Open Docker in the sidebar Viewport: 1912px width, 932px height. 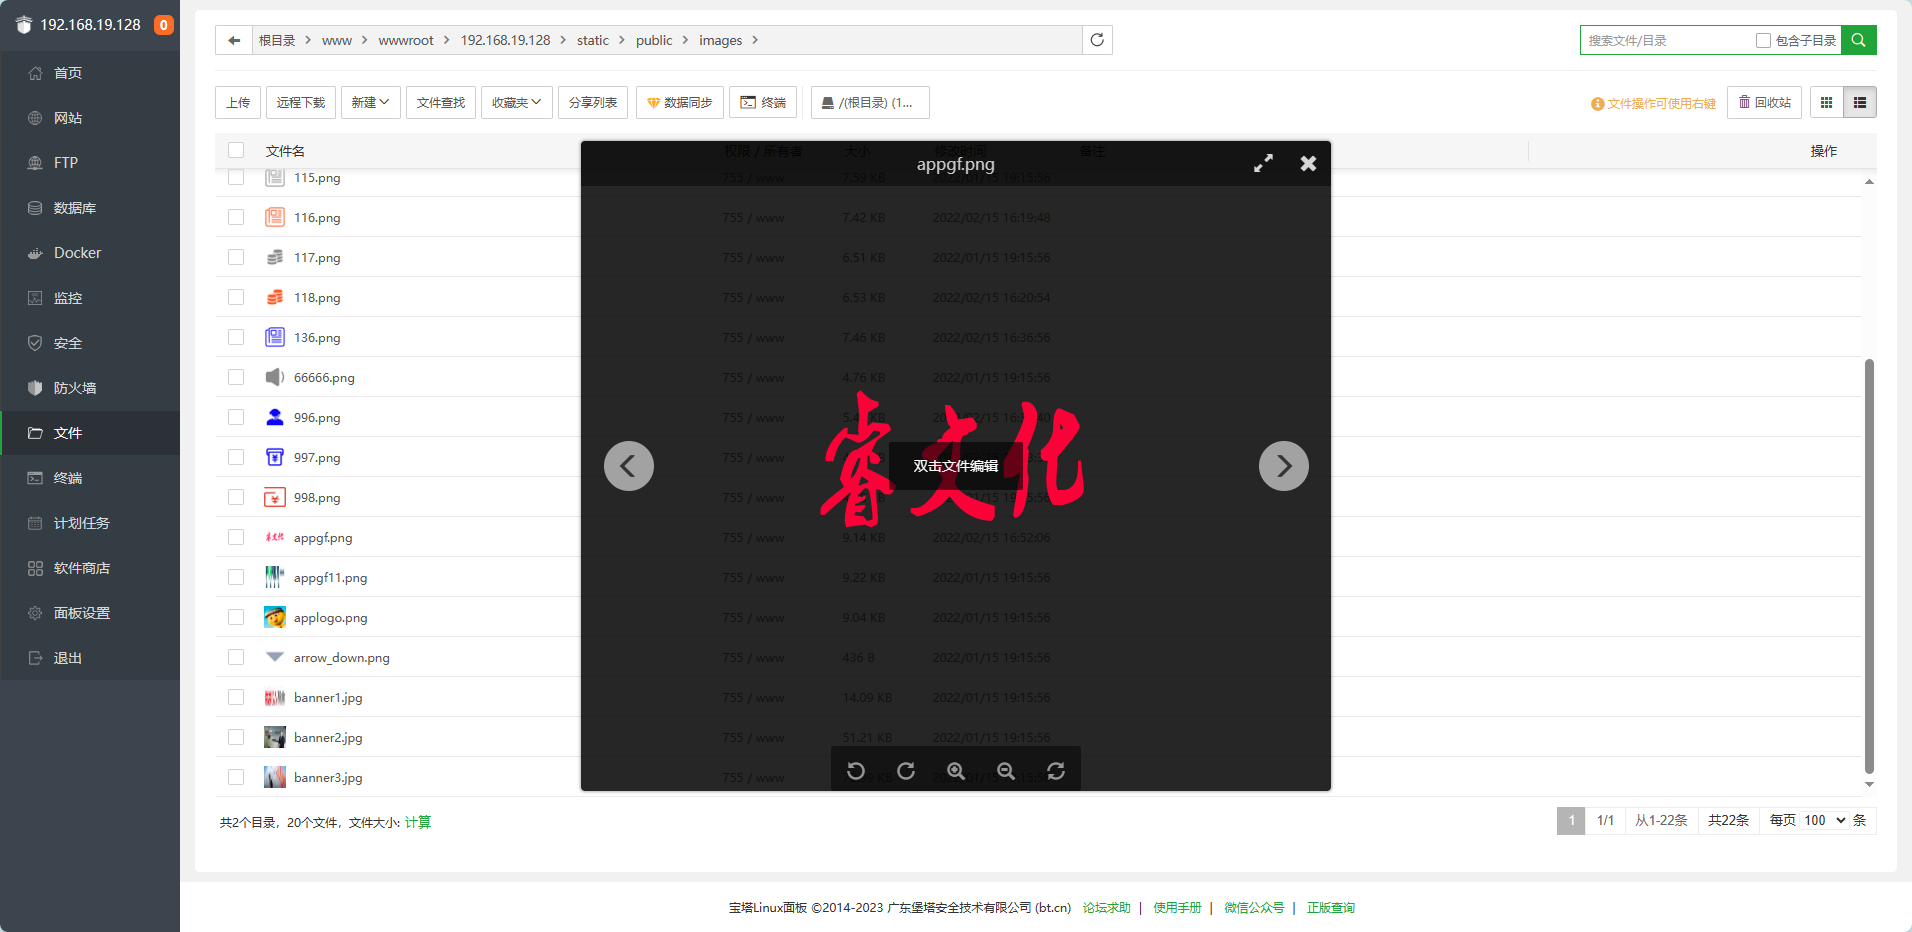tap(77, 253)
